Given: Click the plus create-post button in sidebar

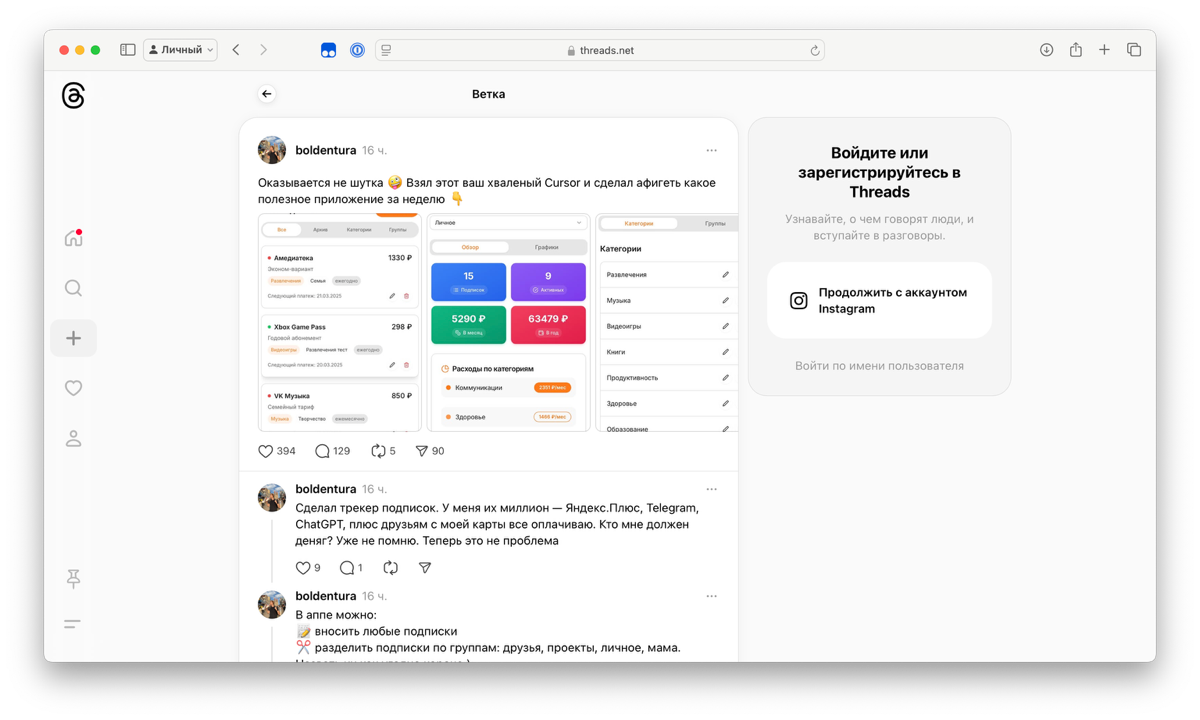Looking at the screenshot, I should [73, 338].
